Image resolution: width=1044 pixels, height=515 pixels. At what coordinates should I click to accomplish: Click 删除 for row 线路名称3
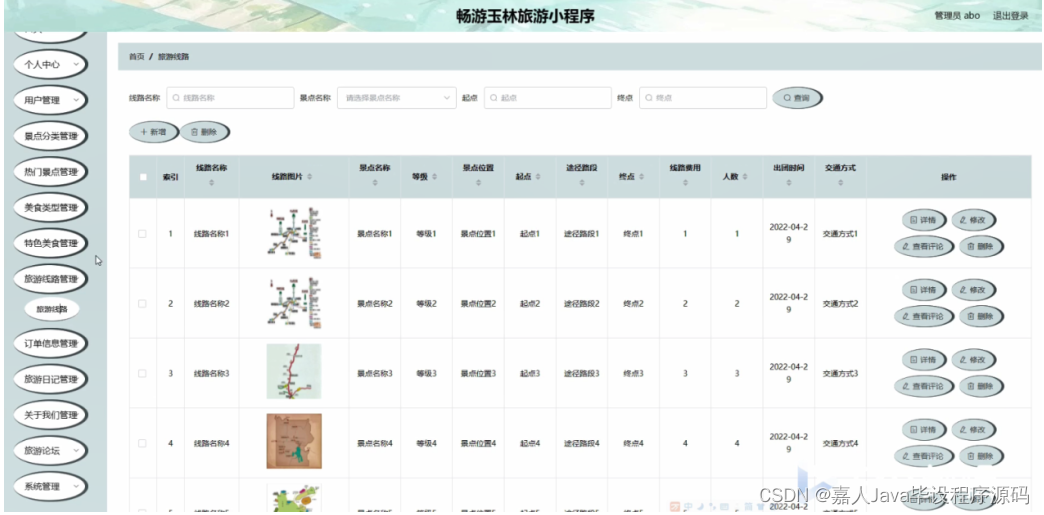(981, 386)
